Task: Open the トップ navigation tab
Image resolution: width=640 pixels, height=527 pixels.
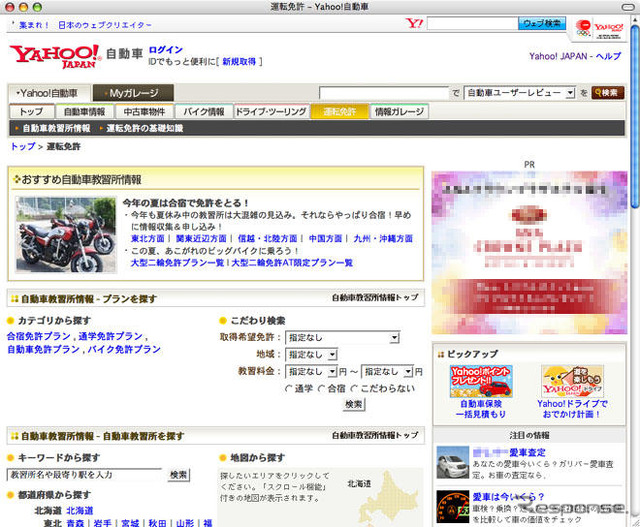Action: pyautogui.click(x=31, y=111)
